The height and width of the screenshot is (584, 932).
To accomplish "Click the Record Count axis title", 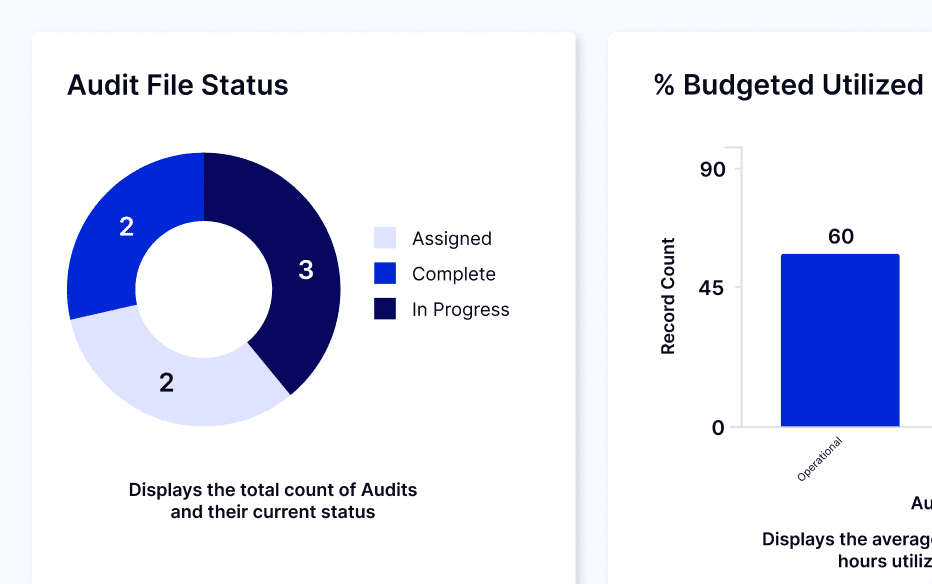I will click(x=668, y=294).
